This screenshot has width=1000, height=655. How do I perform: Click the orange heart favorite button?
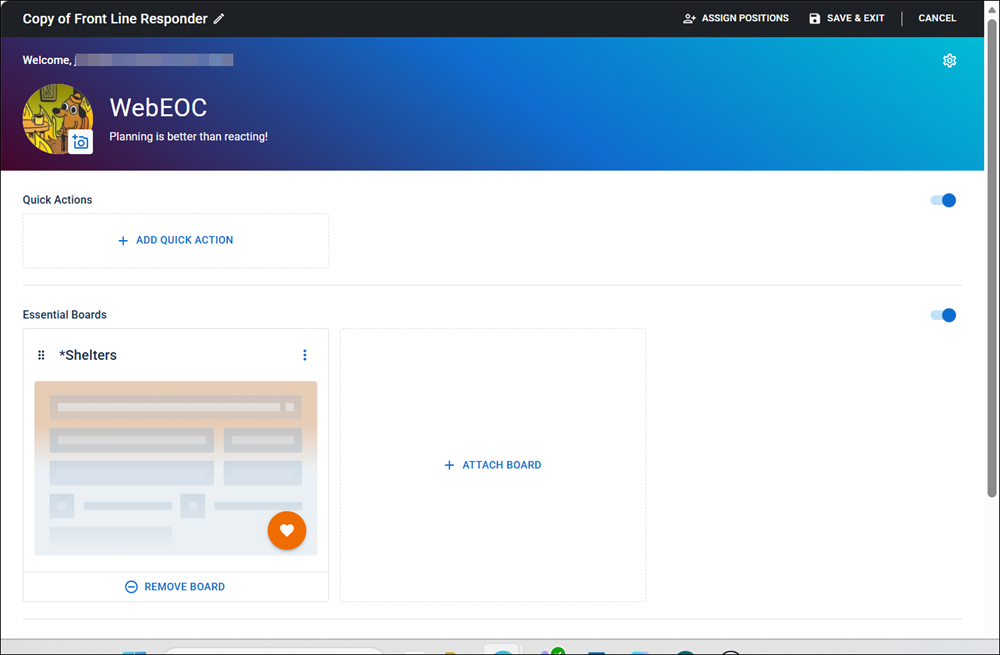pyautogui.click(x=287, y=531)
